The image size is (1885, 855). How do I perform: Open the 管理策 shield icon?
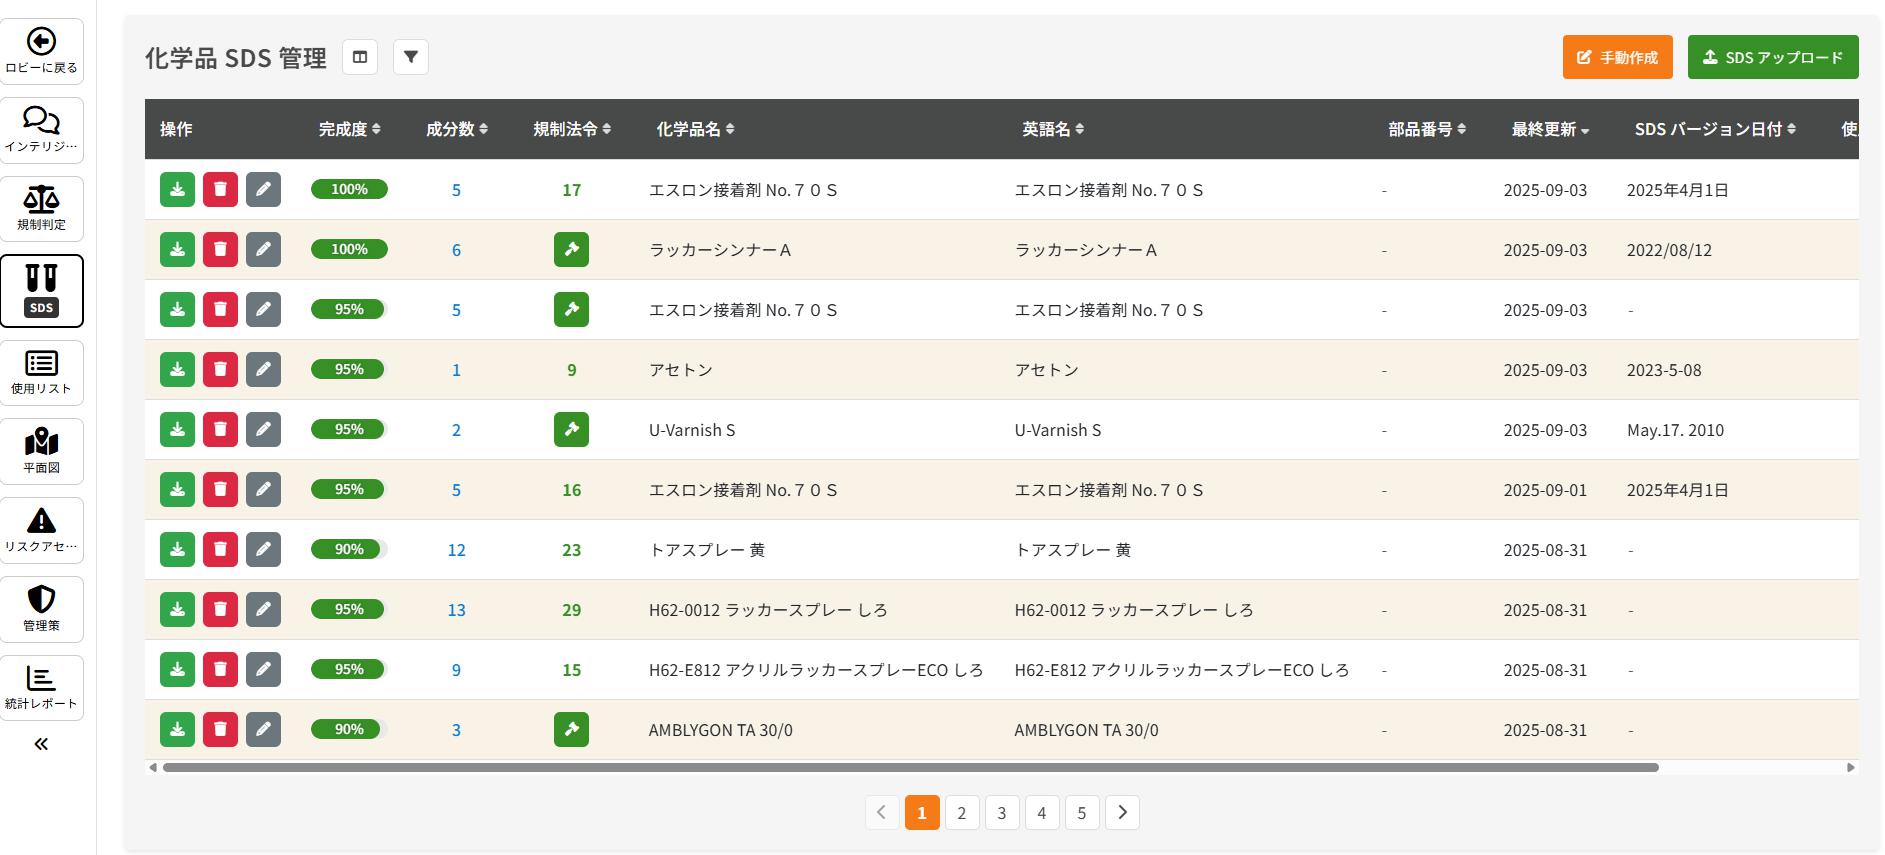[x=41, y=600]
